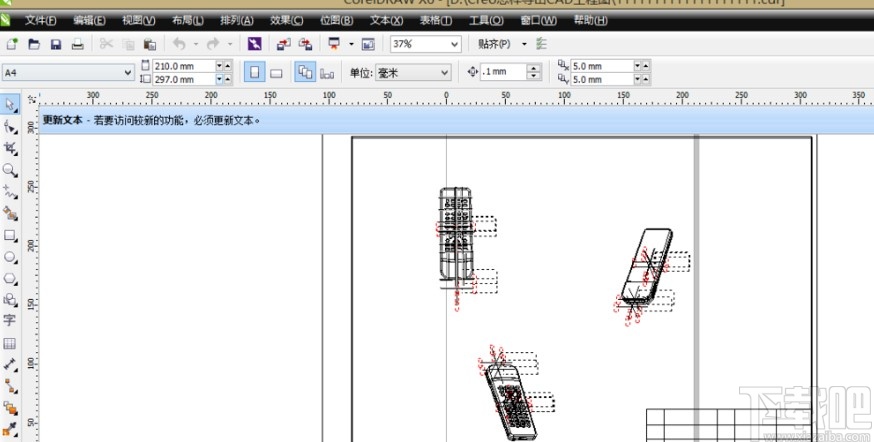The height and width of the screenshot is (442, 874).
Task: Click the duplicate distance Y 5.0 mm field
Action: [602, 79]
